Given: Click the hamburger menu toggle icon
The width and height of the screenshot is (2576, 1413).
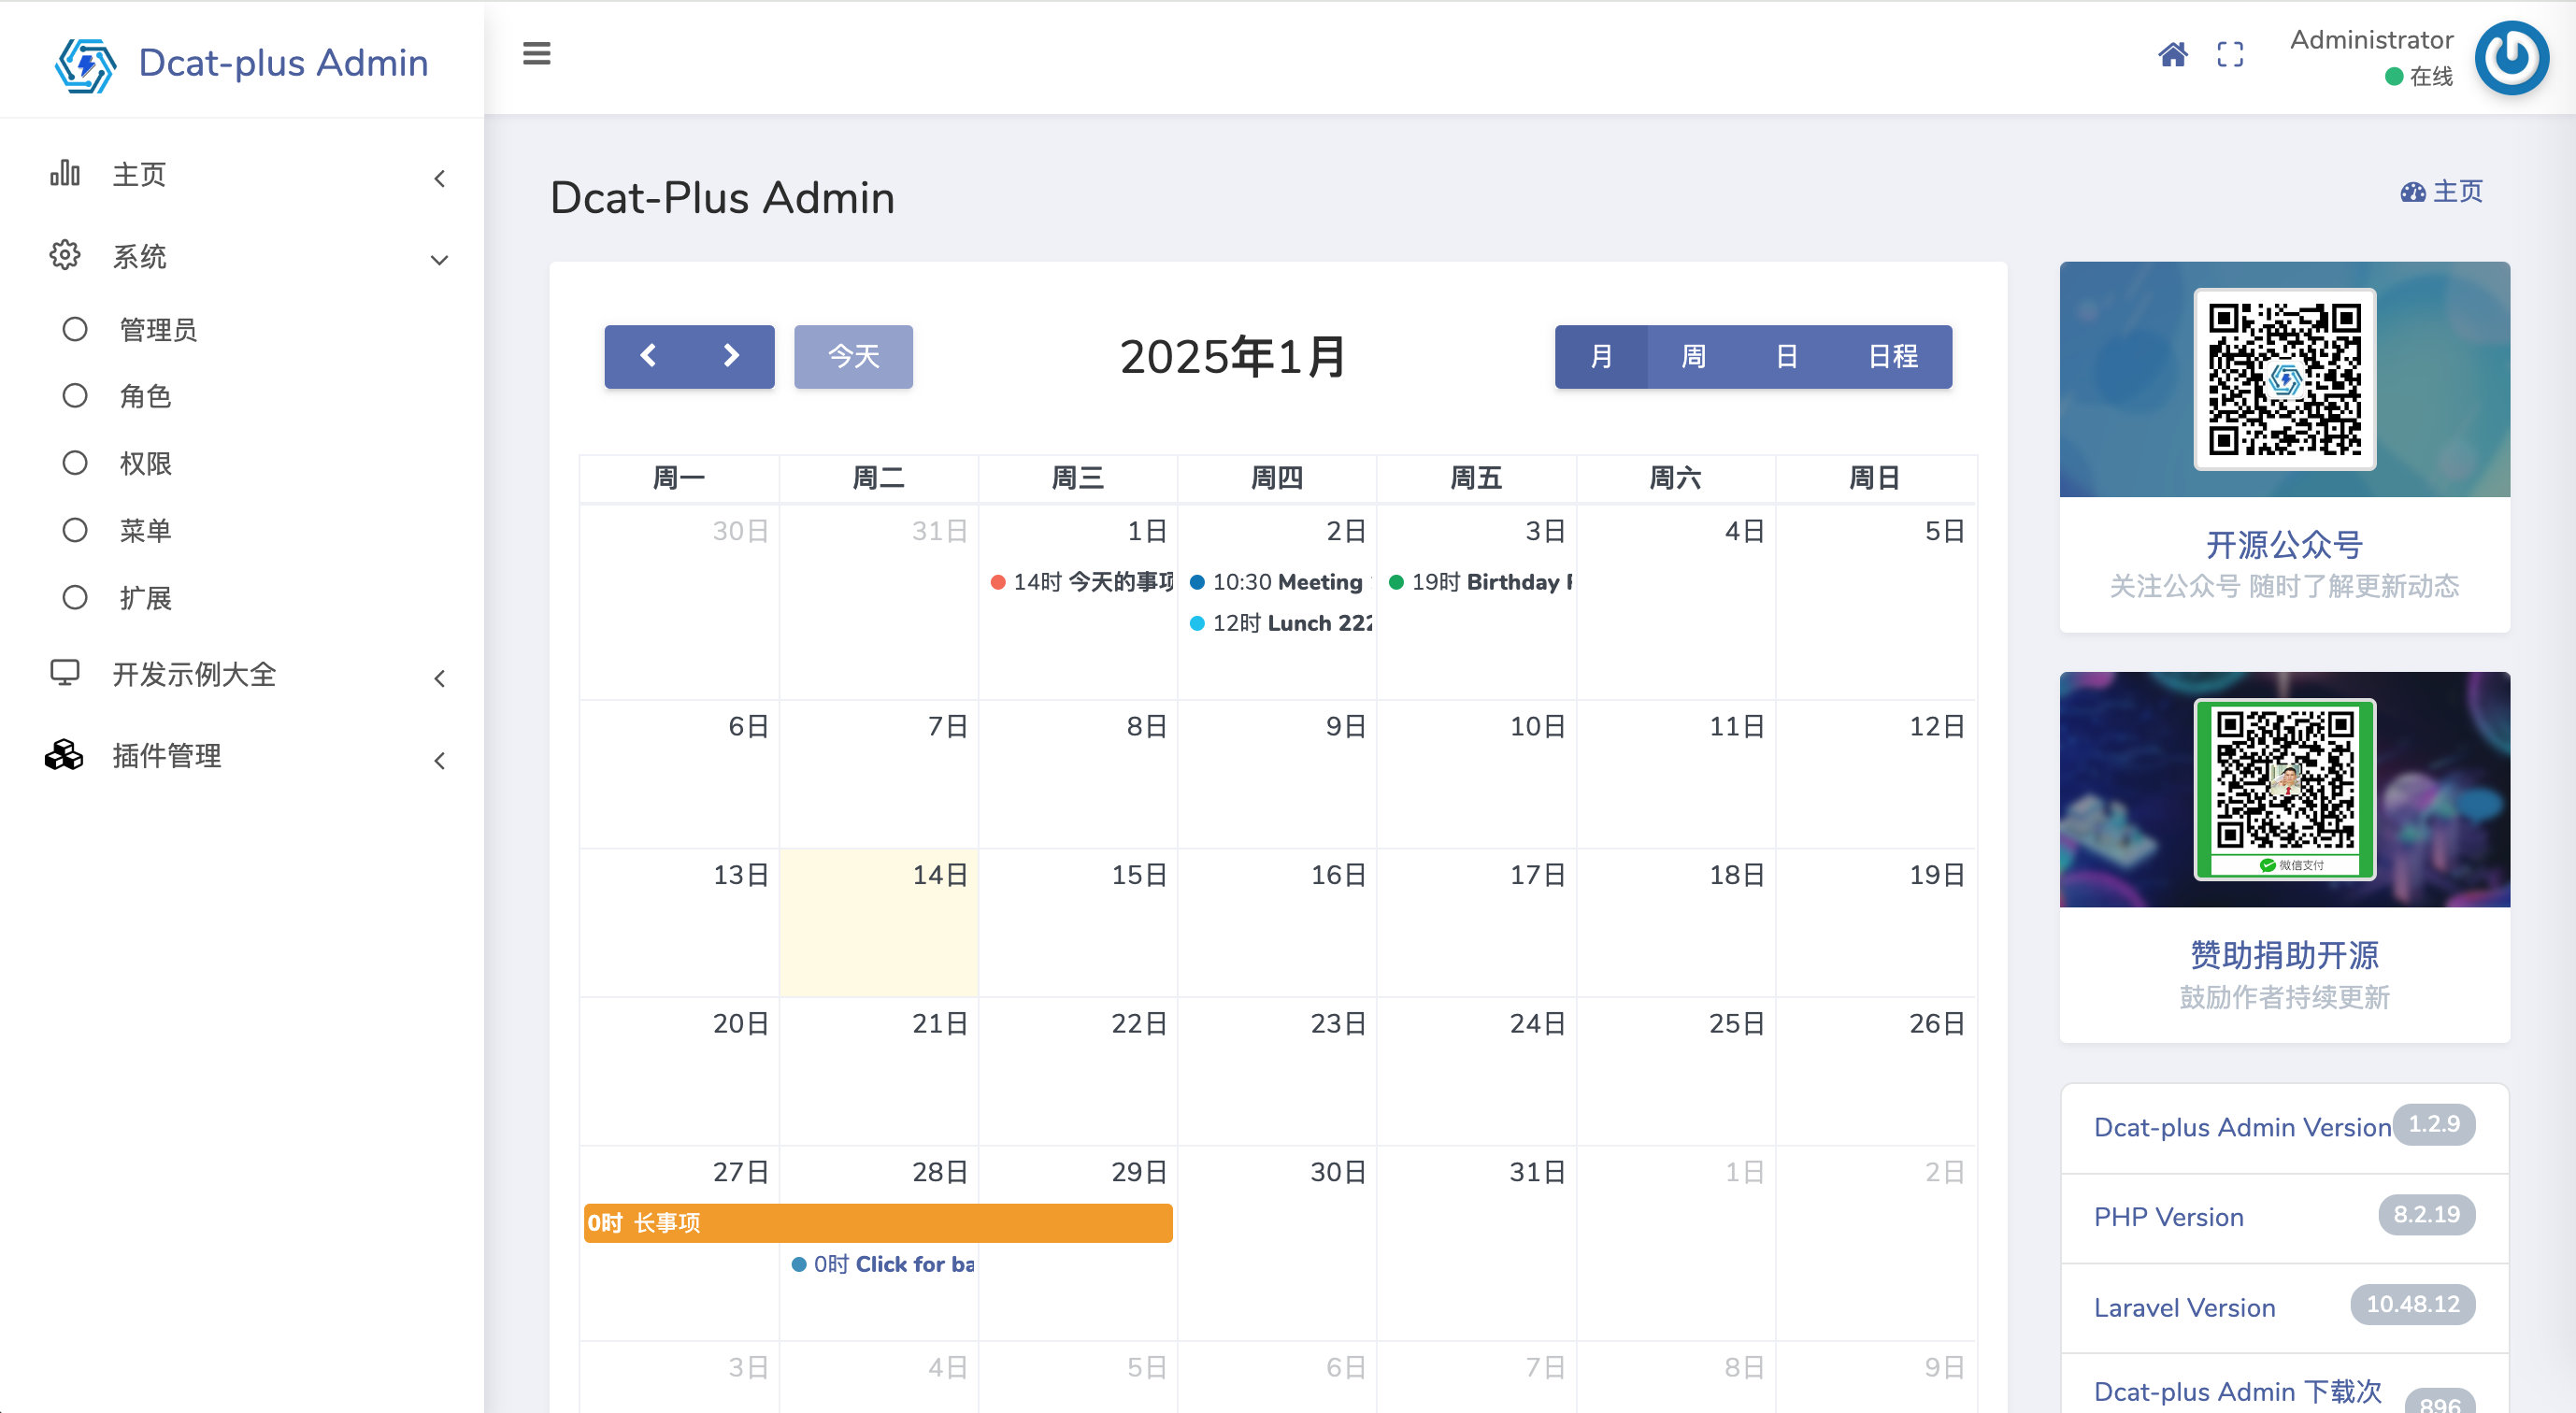Looking at the screenshot, I should pyautogui.click(x=536, y=54).
